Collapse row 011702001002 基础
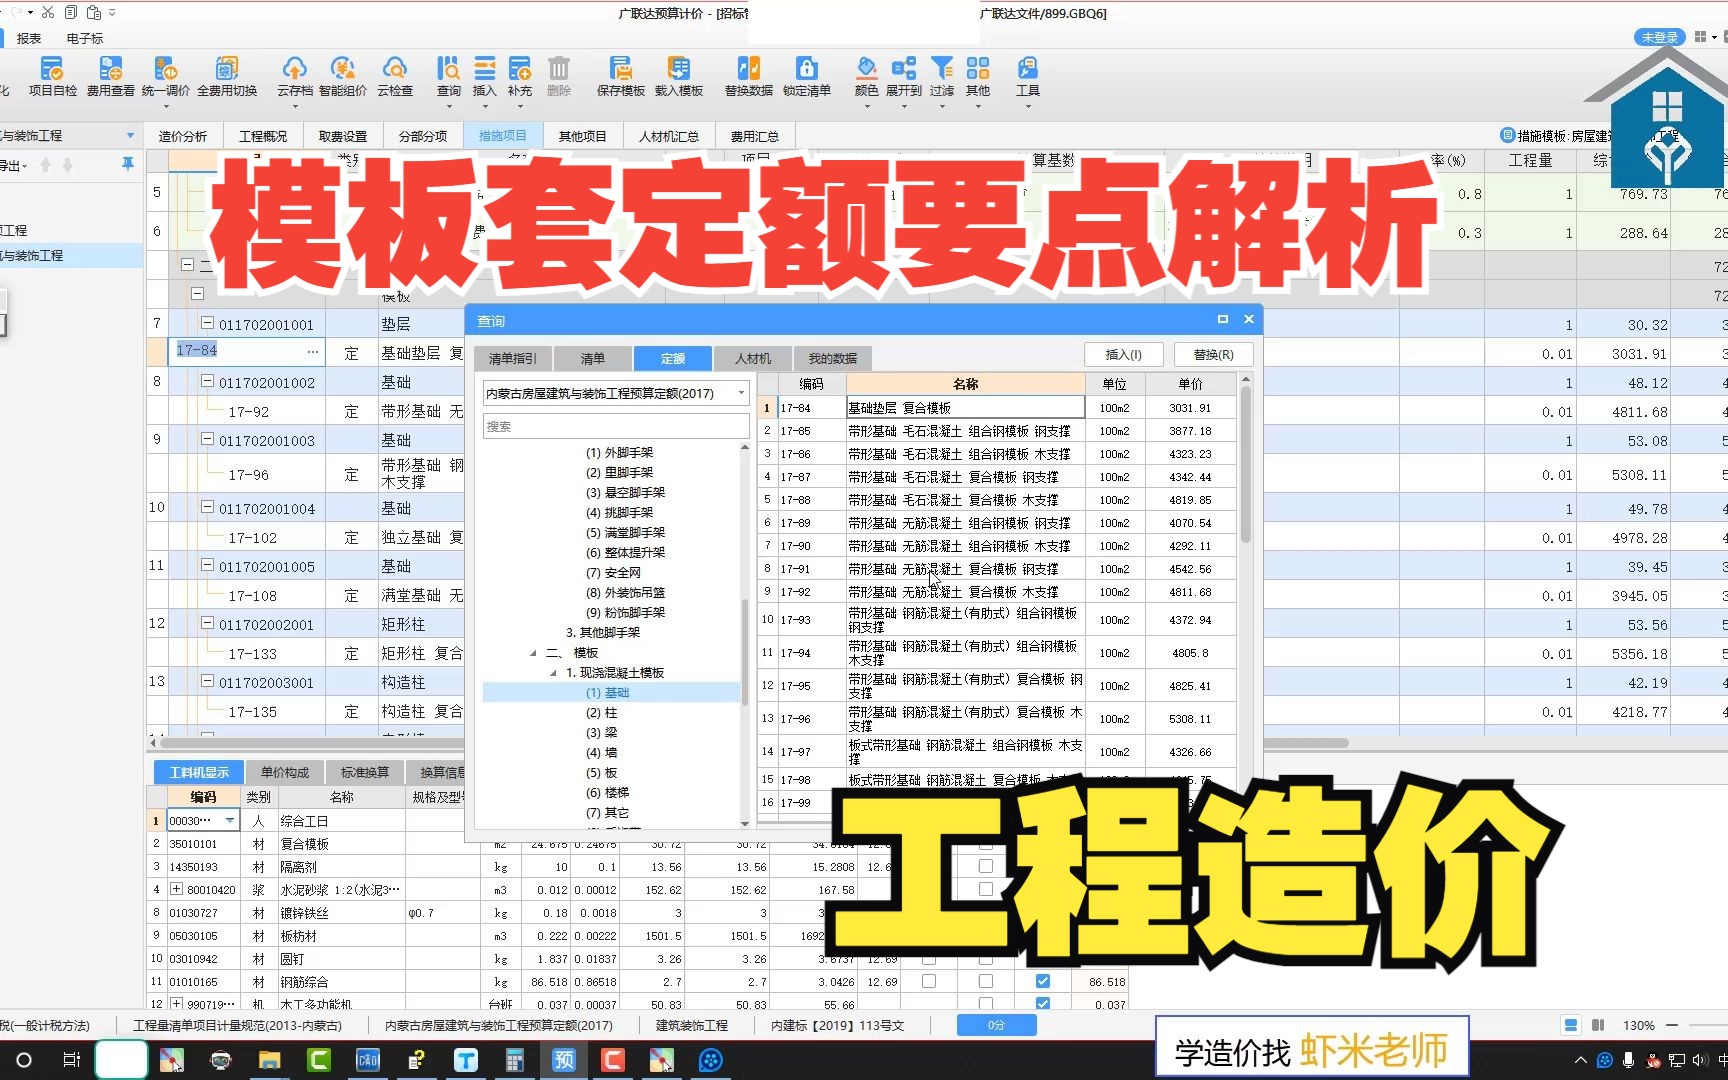The height and width of the screenshot is (1080, 1728). tap(207, 381)
